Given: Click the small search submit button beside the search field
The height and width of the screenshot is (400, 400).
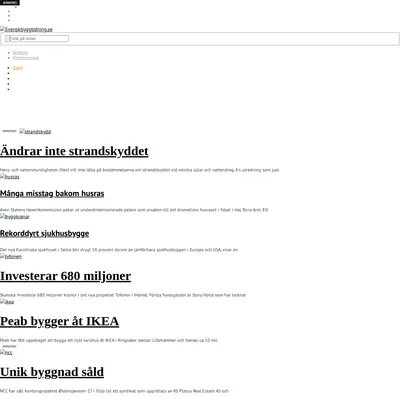Looking at the screenshot, I should [x=8, y=39].
